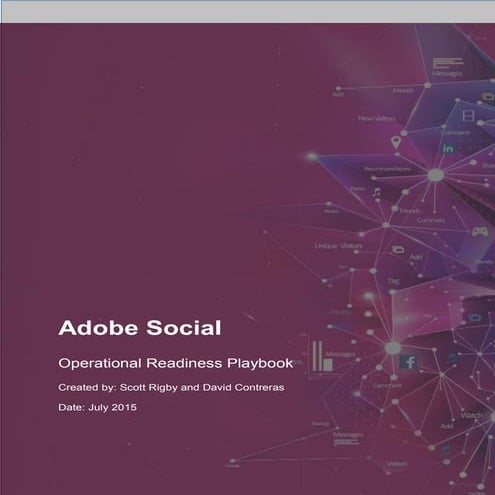Click 'Created by: Scott Rigby and David Contreras'
This screenshot has height=495, width=495.
(x=171, y=387)
